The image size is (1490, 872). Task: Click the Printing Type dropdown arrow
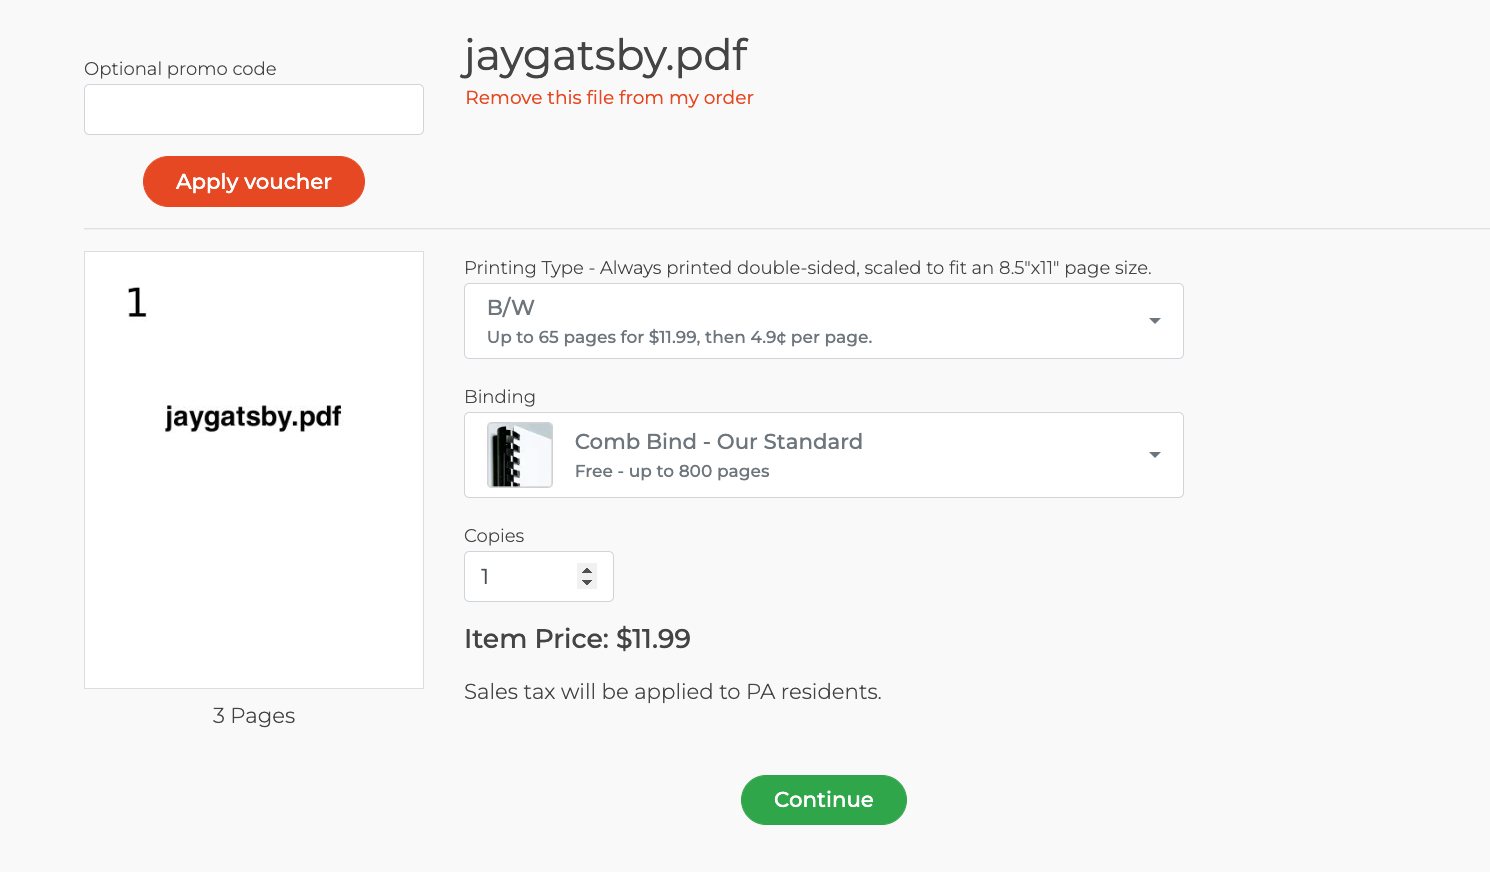[1155, 321]
